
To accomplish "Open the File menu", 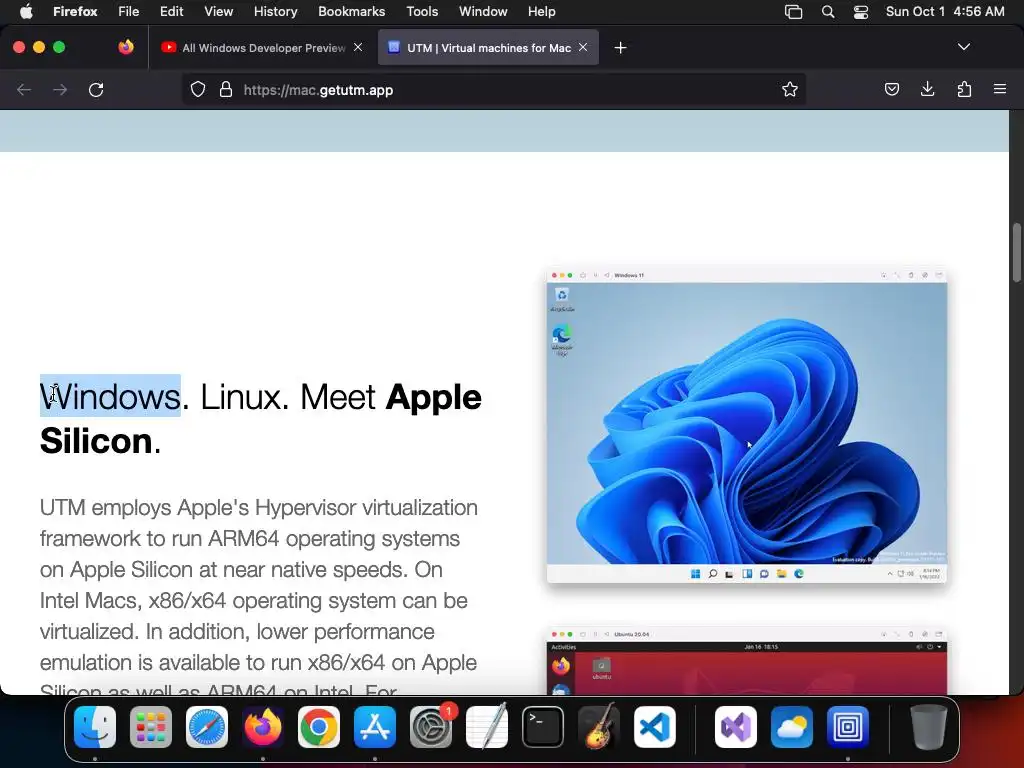I will click(x=129, y=12).
